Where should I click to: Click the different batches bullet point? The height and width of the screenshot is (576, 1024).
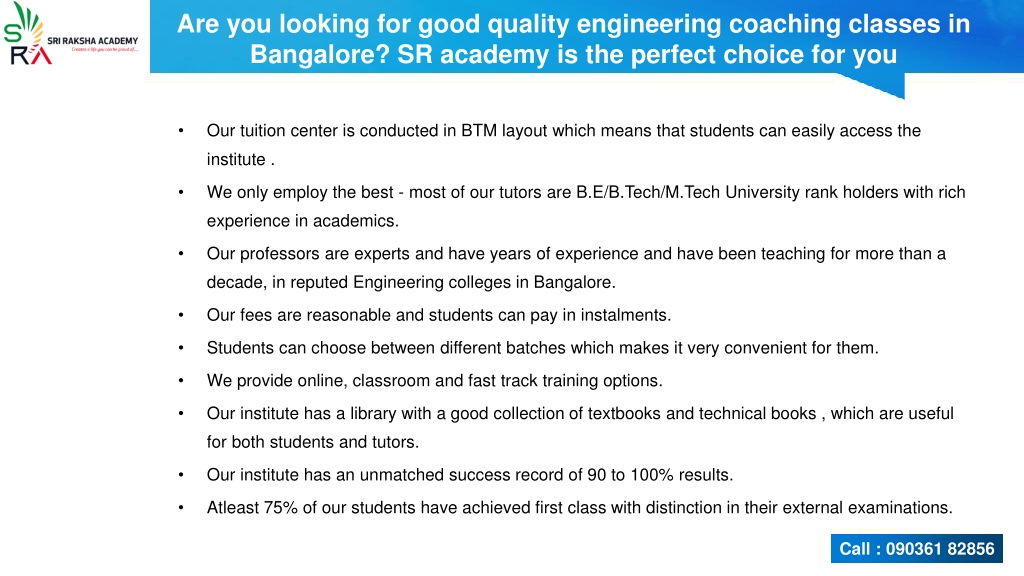point(543,347)
